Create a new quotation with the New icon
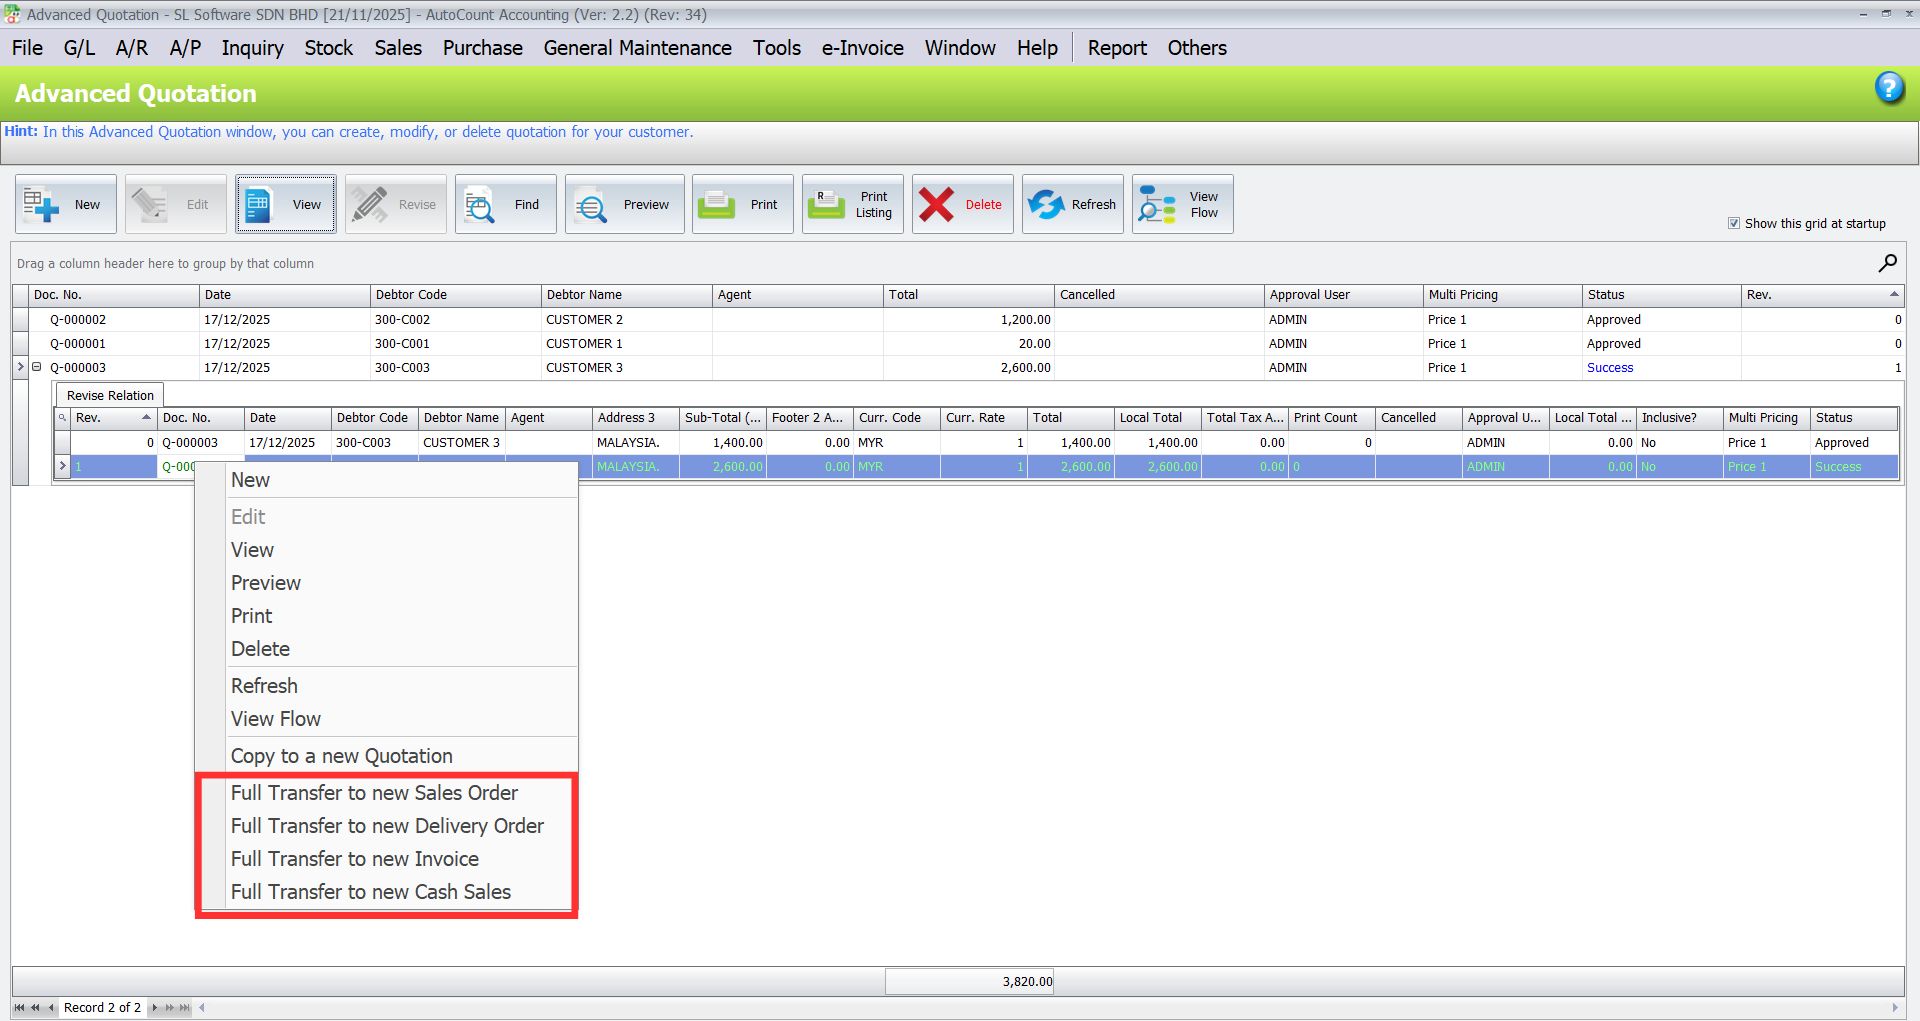The height and width of the screenshot is (1021, 1920). tap(65, 204)
